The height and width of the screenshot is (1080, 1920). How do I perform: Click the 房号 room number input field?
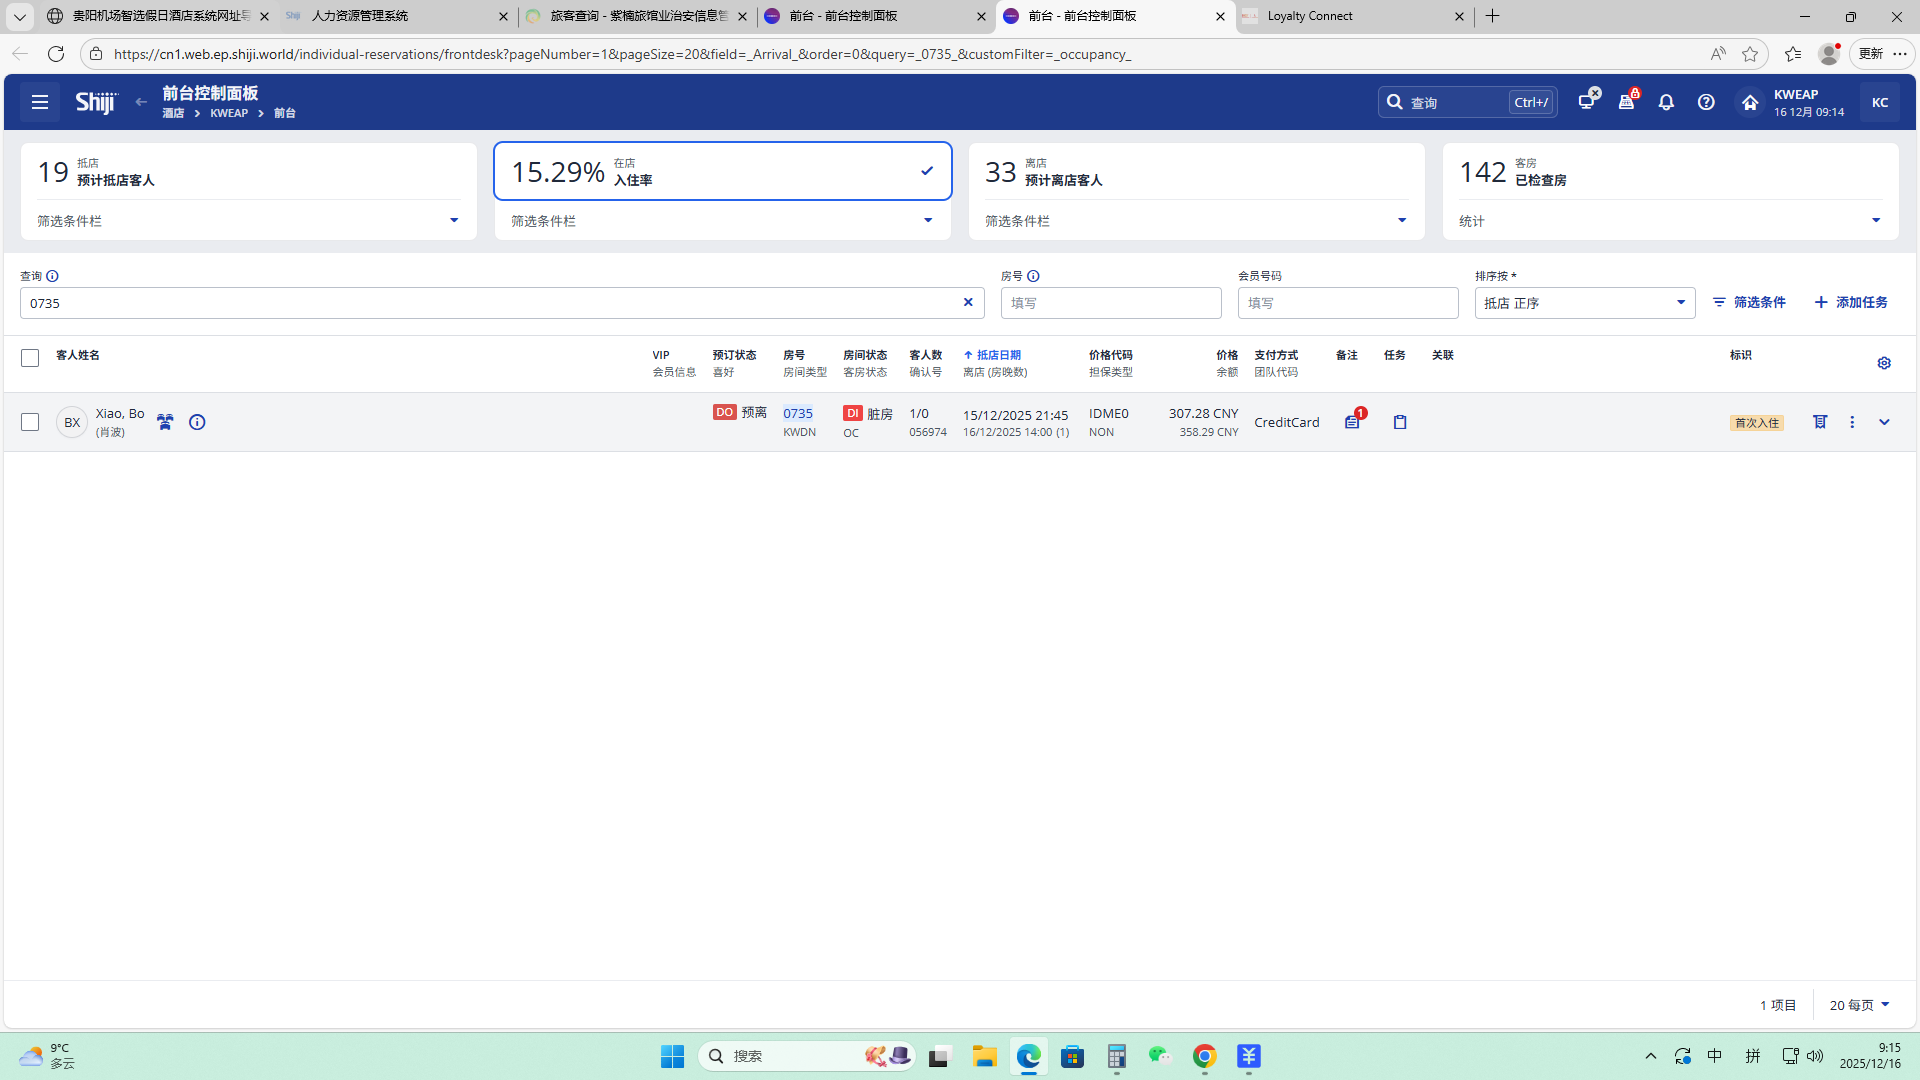pyautogui.click(x=1110, y=303)
